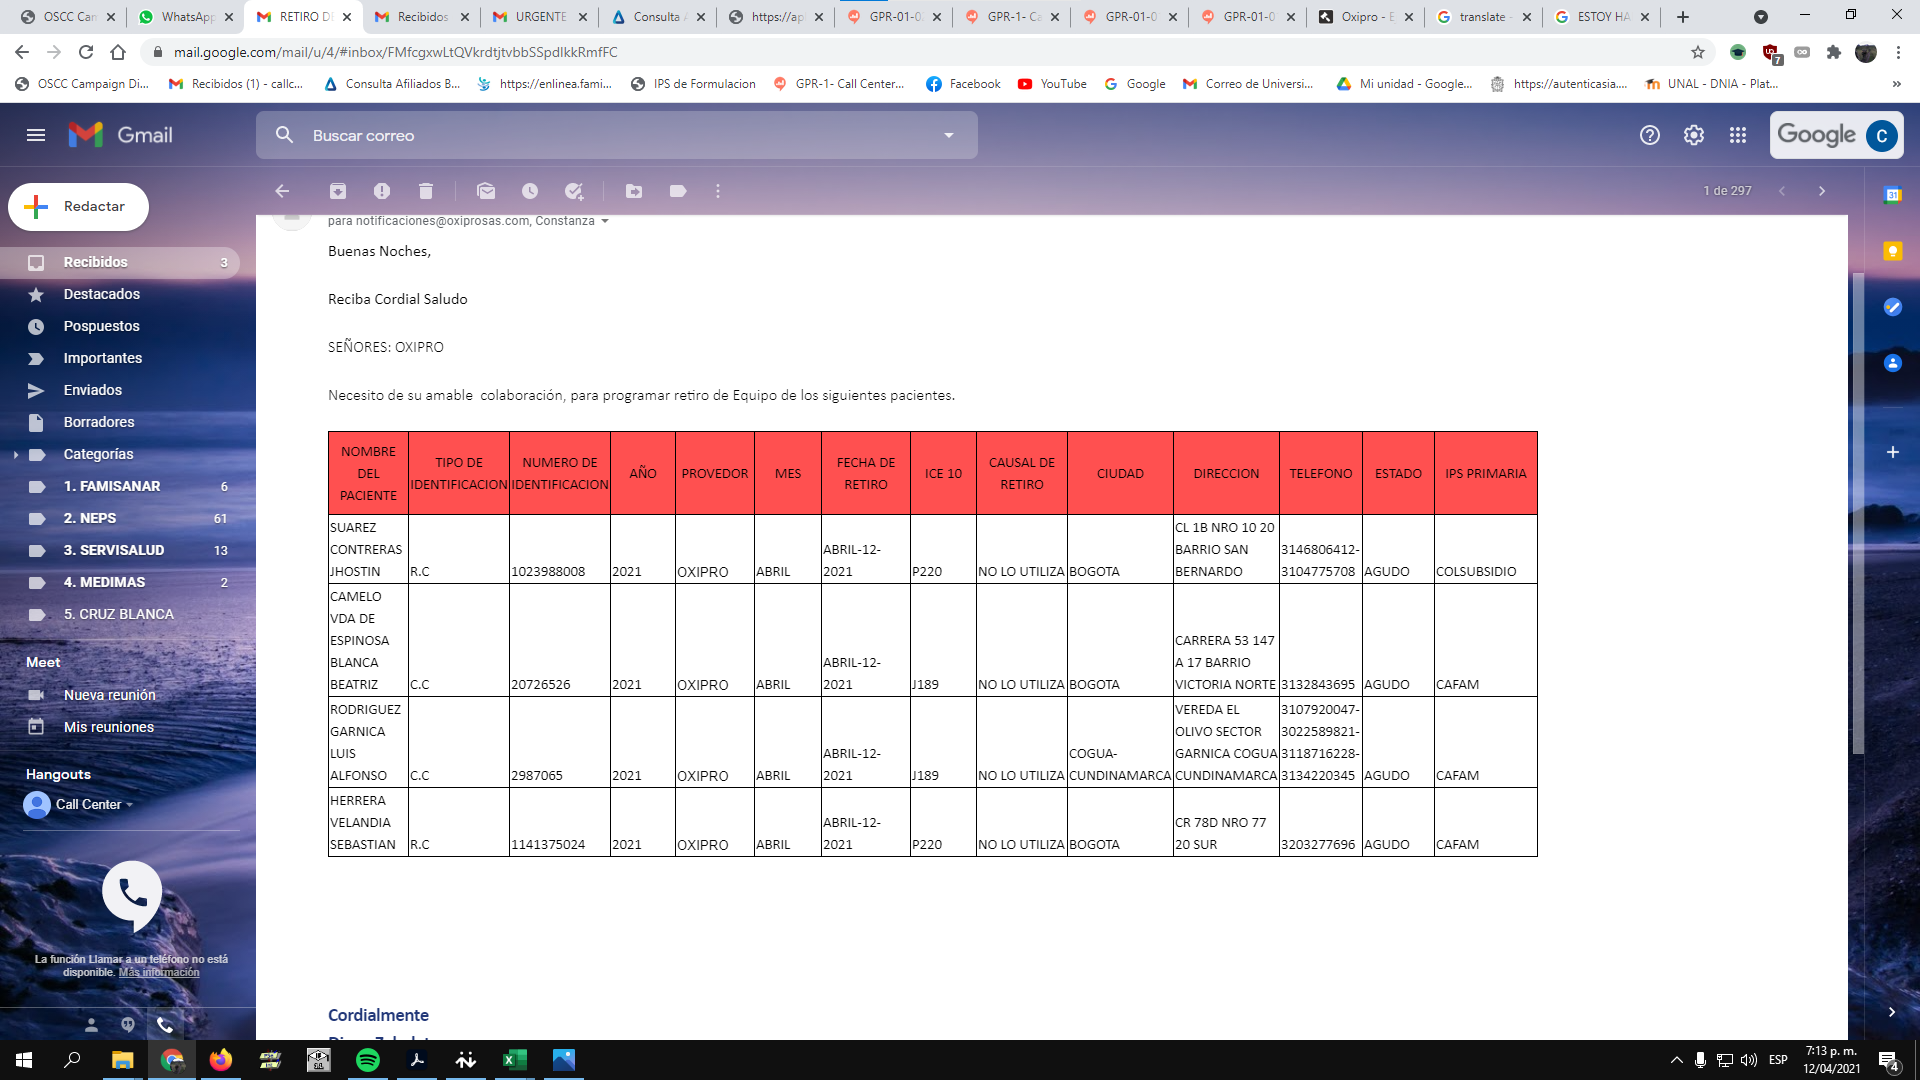Open Mis reuniones in Meet
The image size is (1920, 1080).
click(109, 727)
